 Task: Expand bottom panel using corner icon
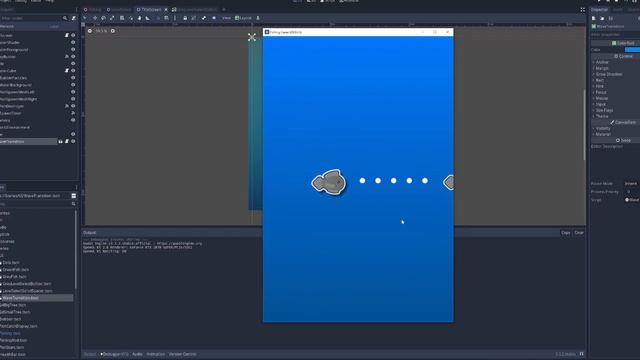click(x=582, y=354)
